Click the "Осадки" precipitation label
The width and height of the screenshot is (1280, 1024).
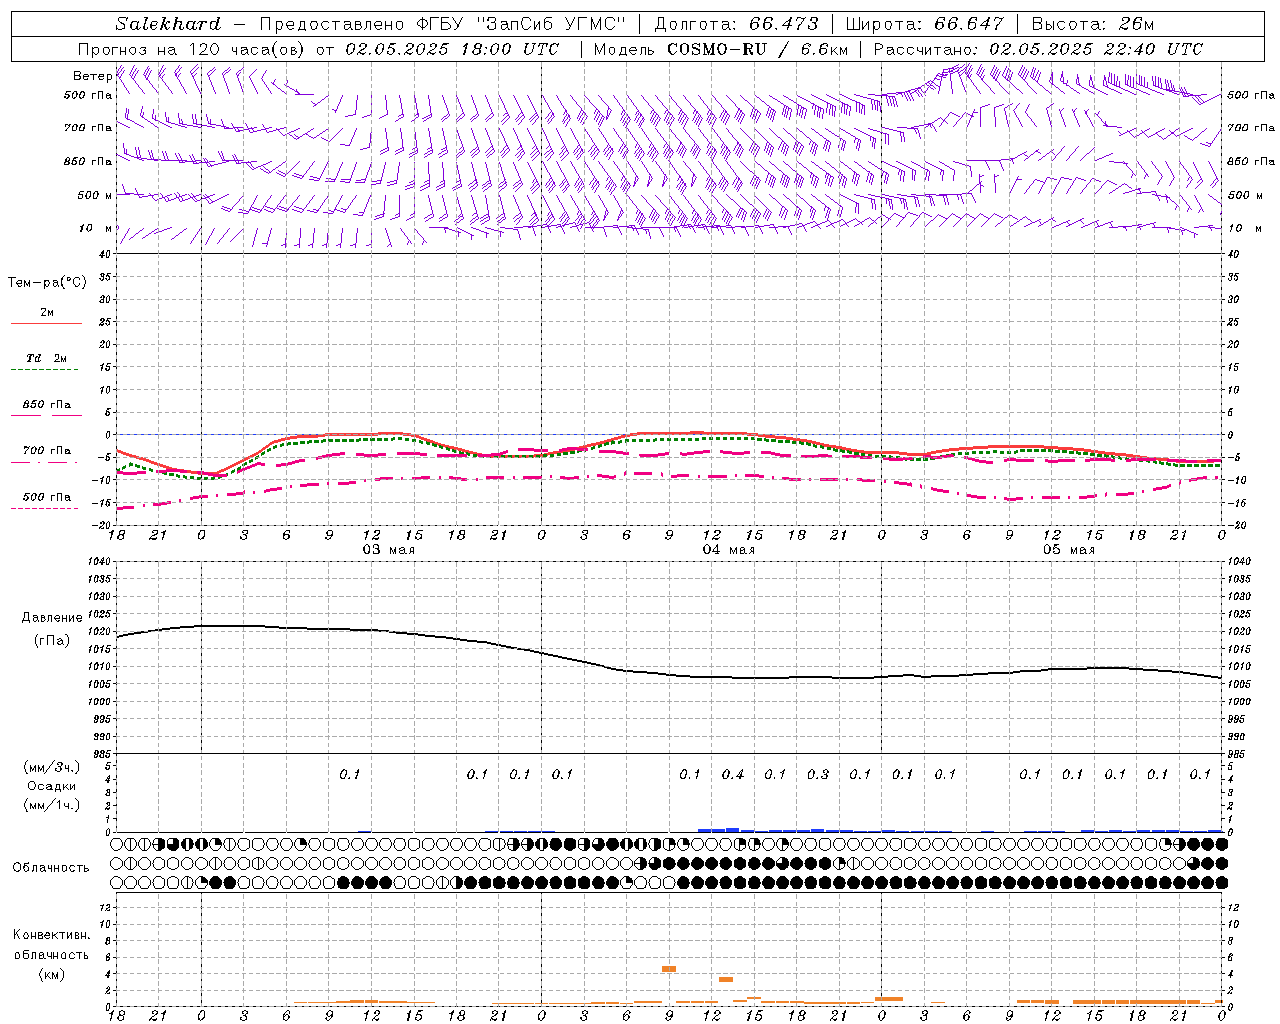(x=52, y=786)
